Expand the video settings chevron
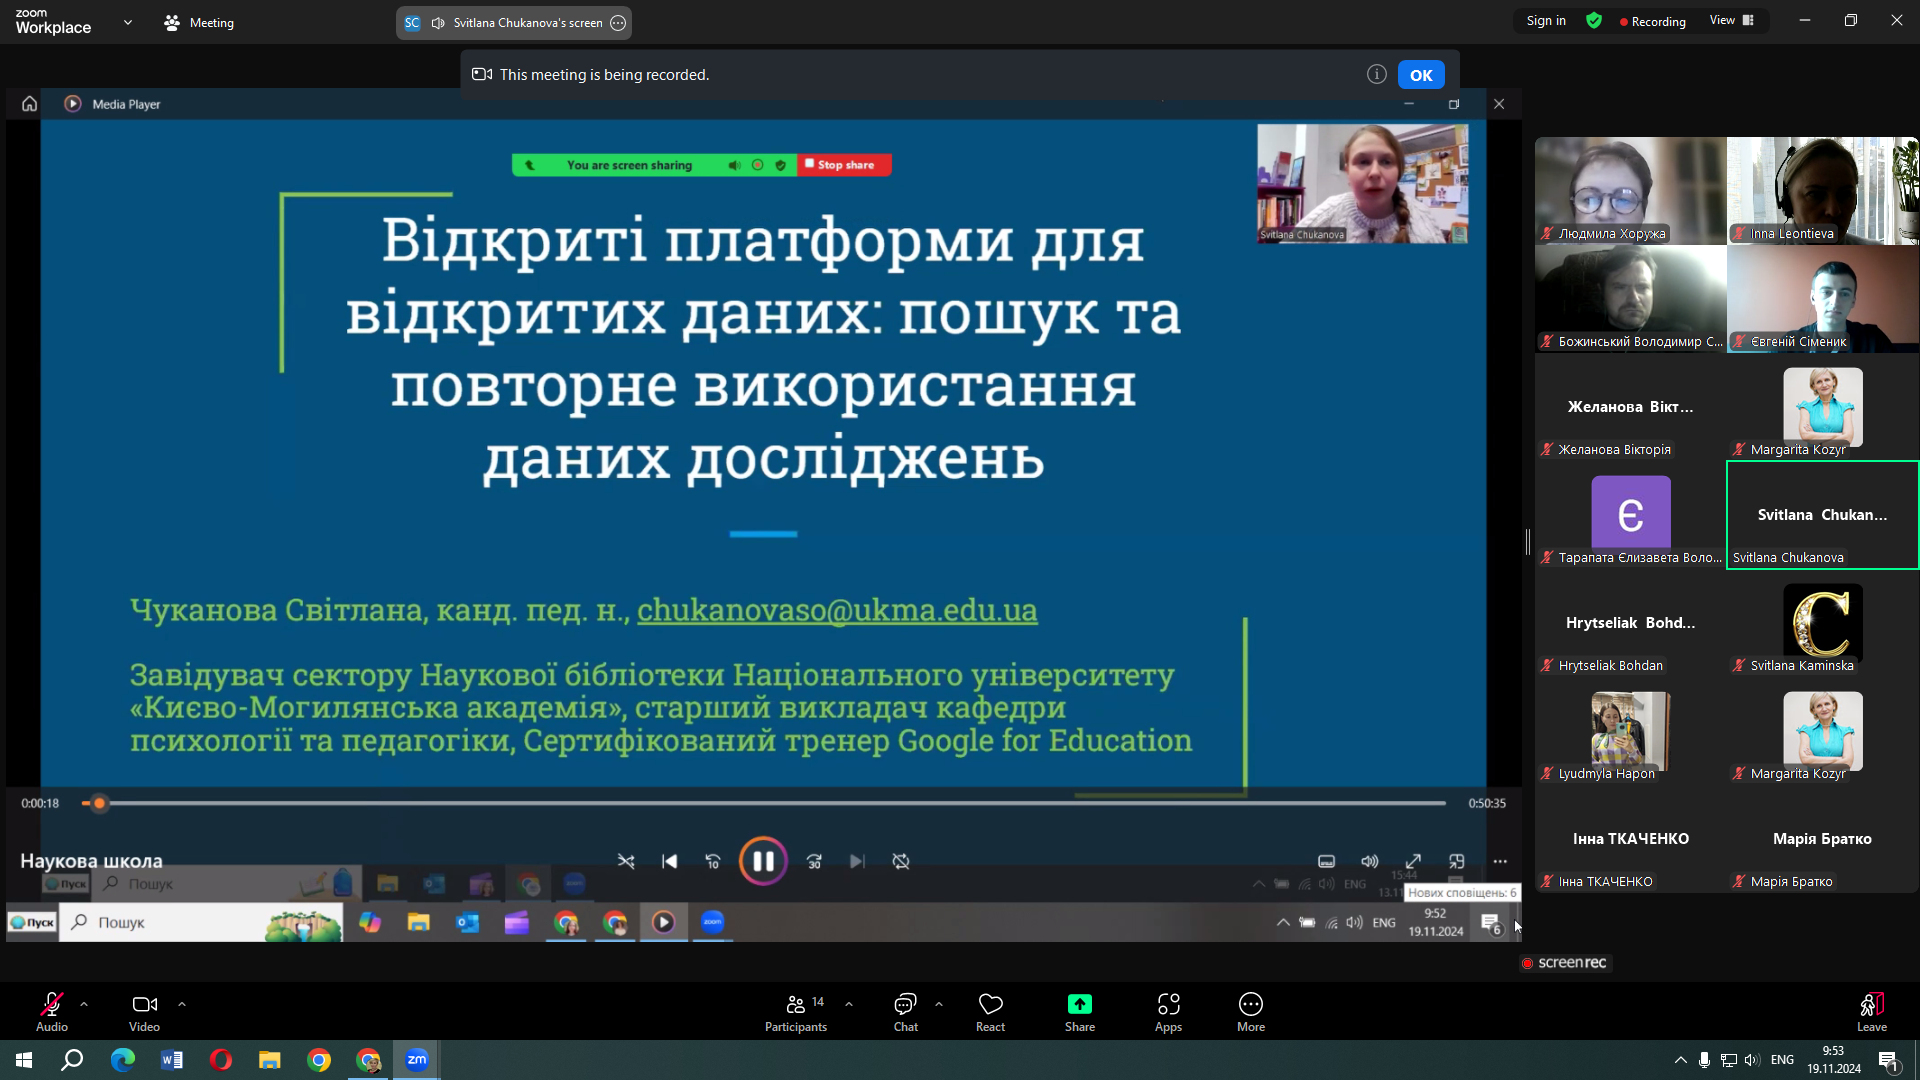The image size is (1920, 1080). (182, 1004)
